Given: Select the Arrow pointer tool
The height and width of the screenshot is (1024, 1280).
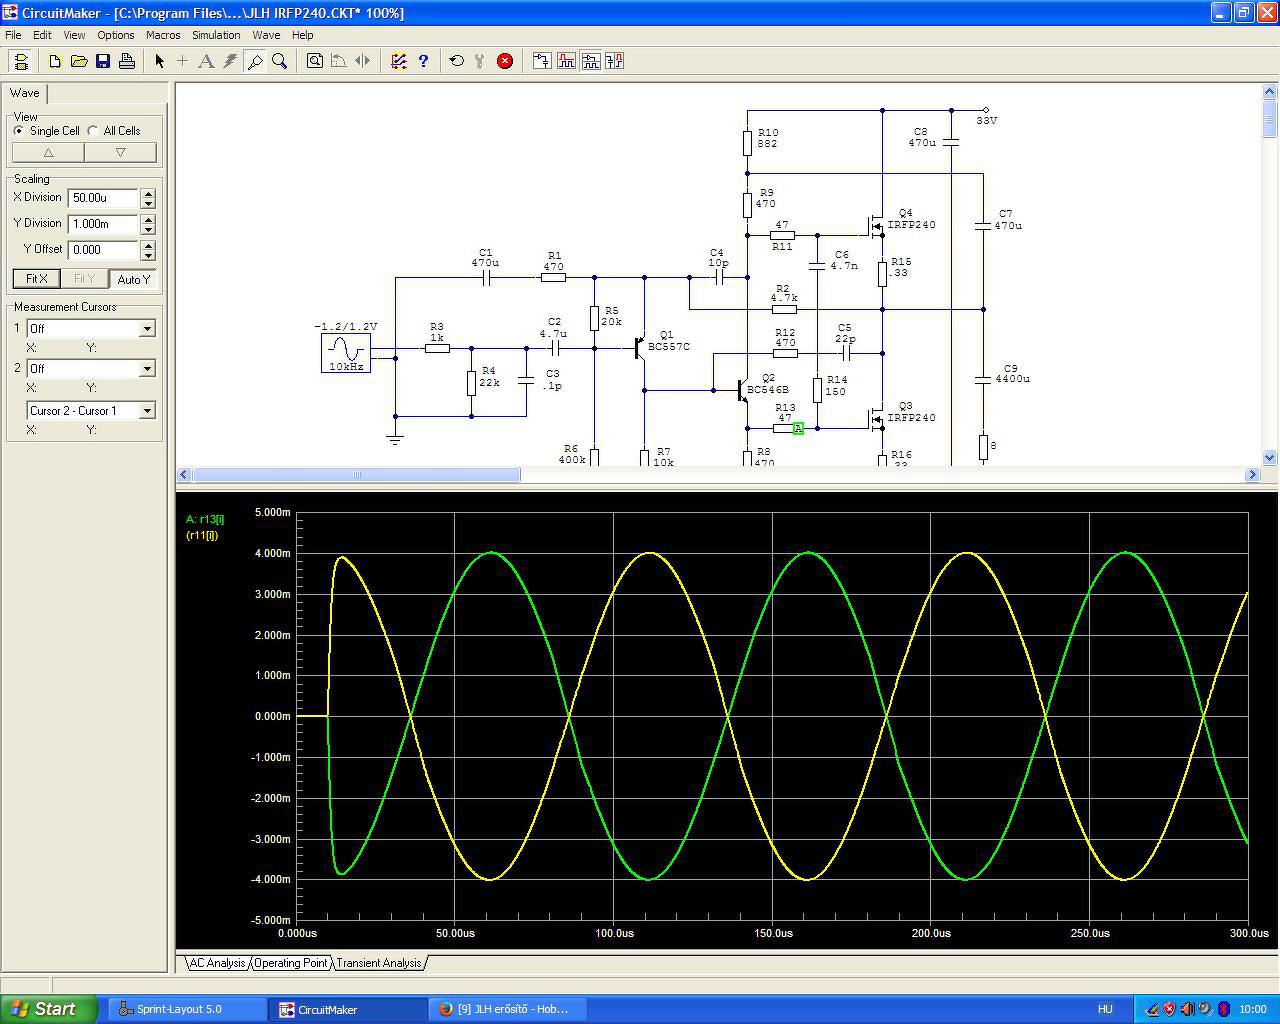Looking at the screenshot, I should (159, 61).
